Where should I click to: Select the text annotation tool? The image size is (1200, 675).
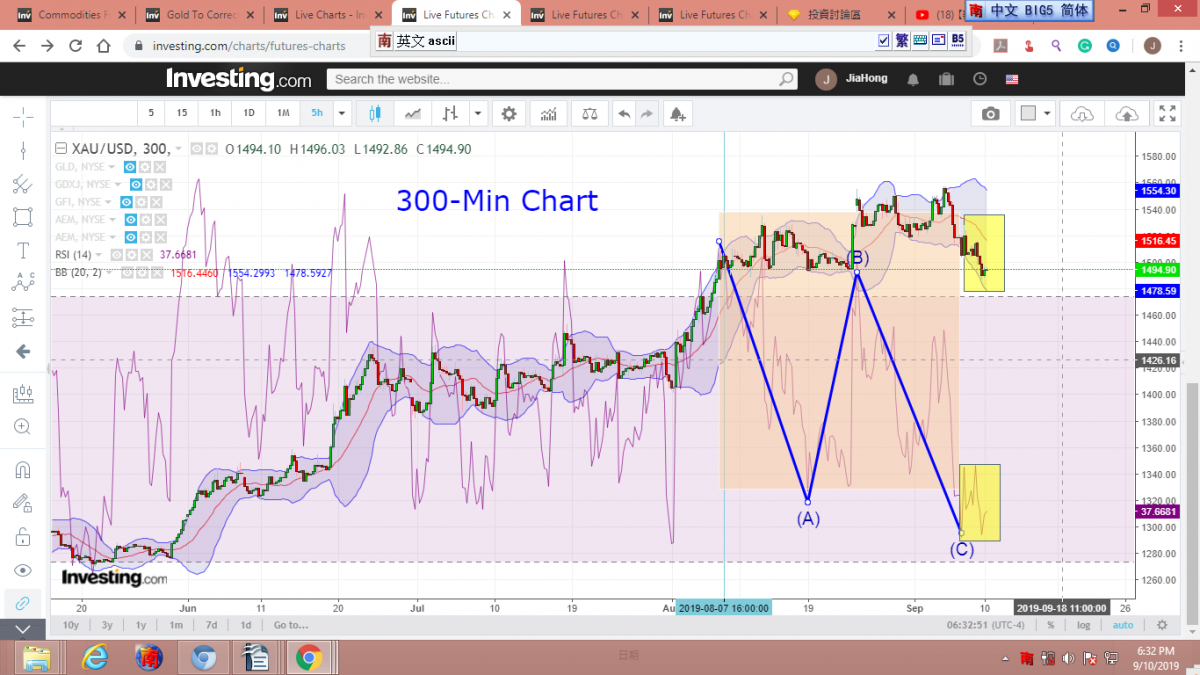point(23,251)
